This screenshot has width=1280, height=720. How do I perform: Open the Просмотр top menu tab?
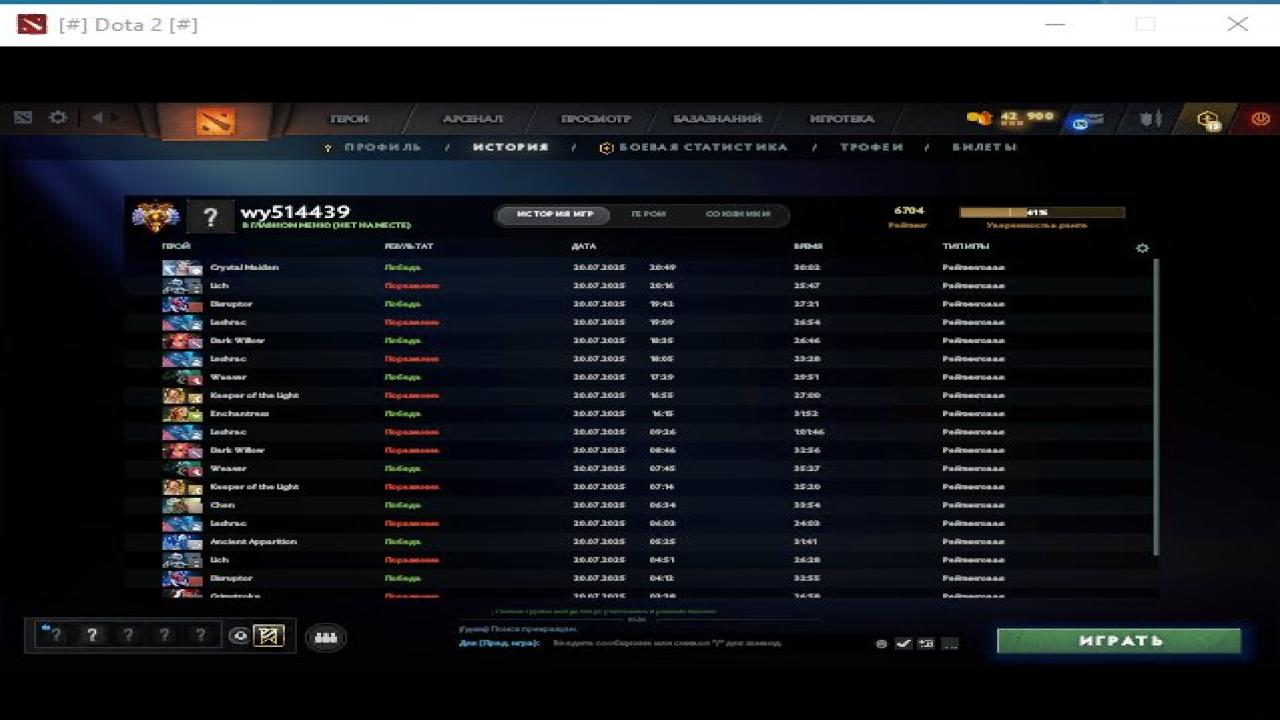tap(596, 118)
